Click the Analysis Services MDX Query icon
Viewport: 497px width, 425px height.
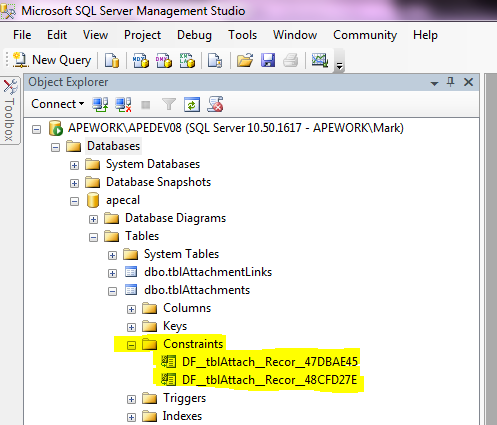(x=141, y=61)
